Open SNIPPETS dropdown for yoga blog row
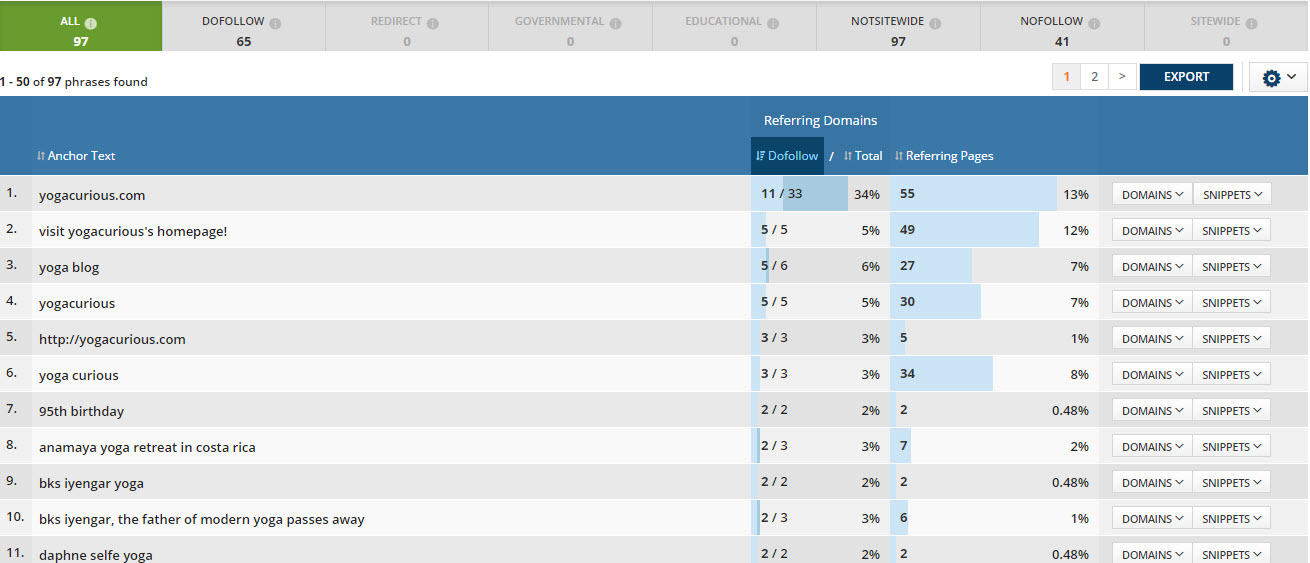This screenshot has height=563, width=1310. (1231, 266)
